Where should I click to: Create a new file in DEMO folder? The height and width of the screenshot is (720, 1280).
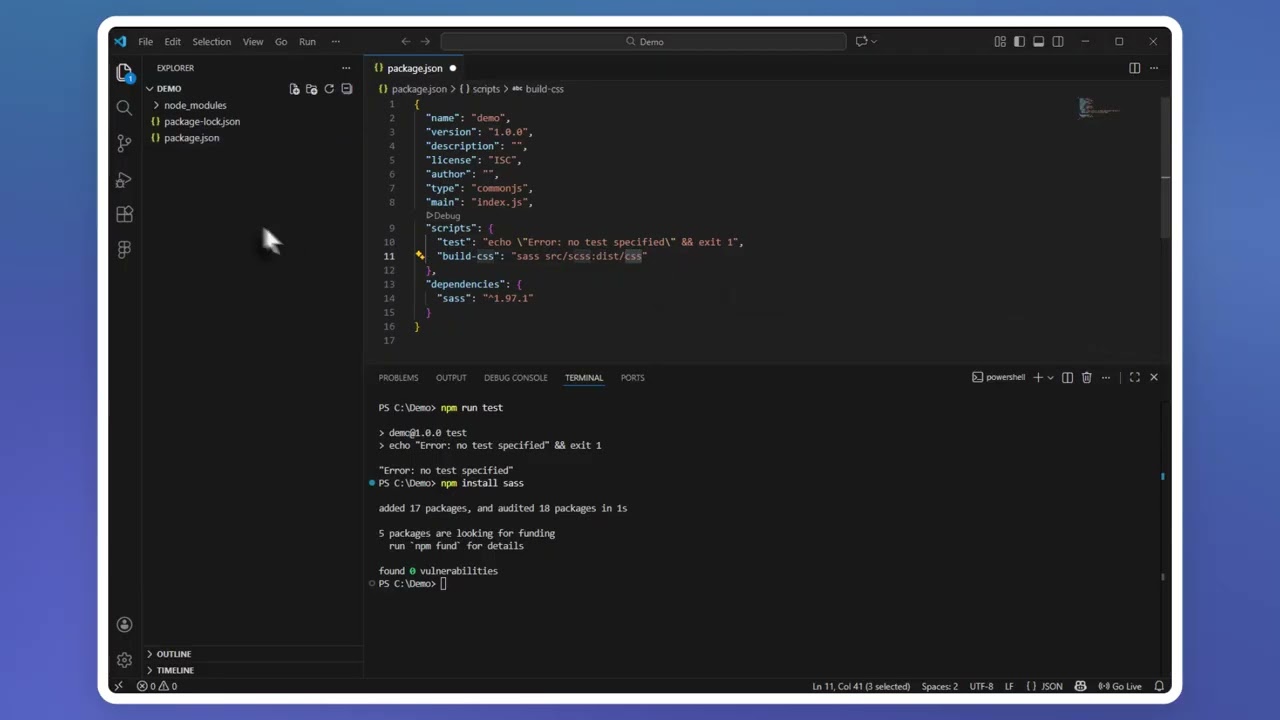pos(294,89)
